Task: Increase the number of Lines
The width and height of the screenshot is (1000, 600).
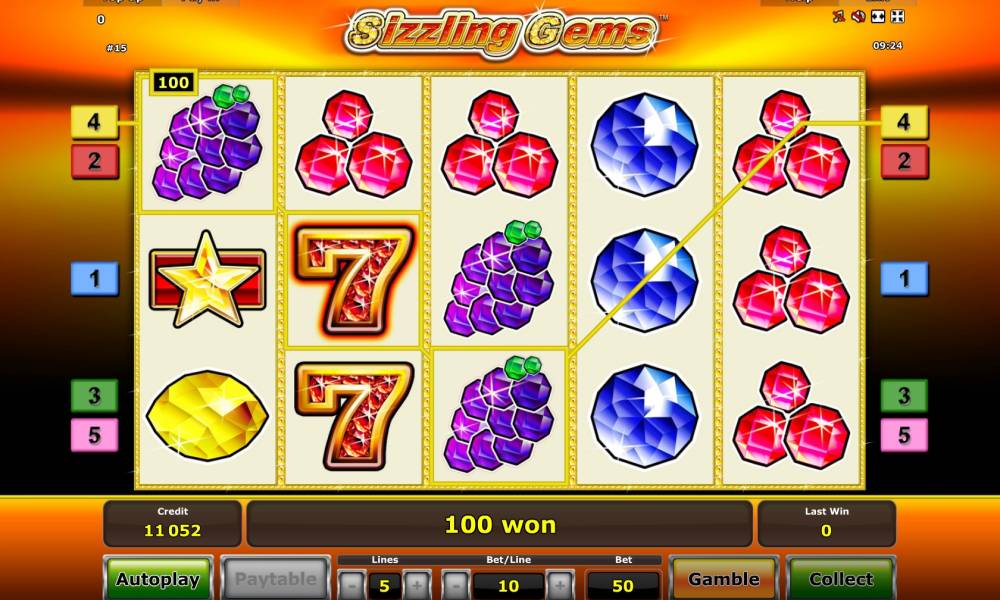Action: [416, 585]
